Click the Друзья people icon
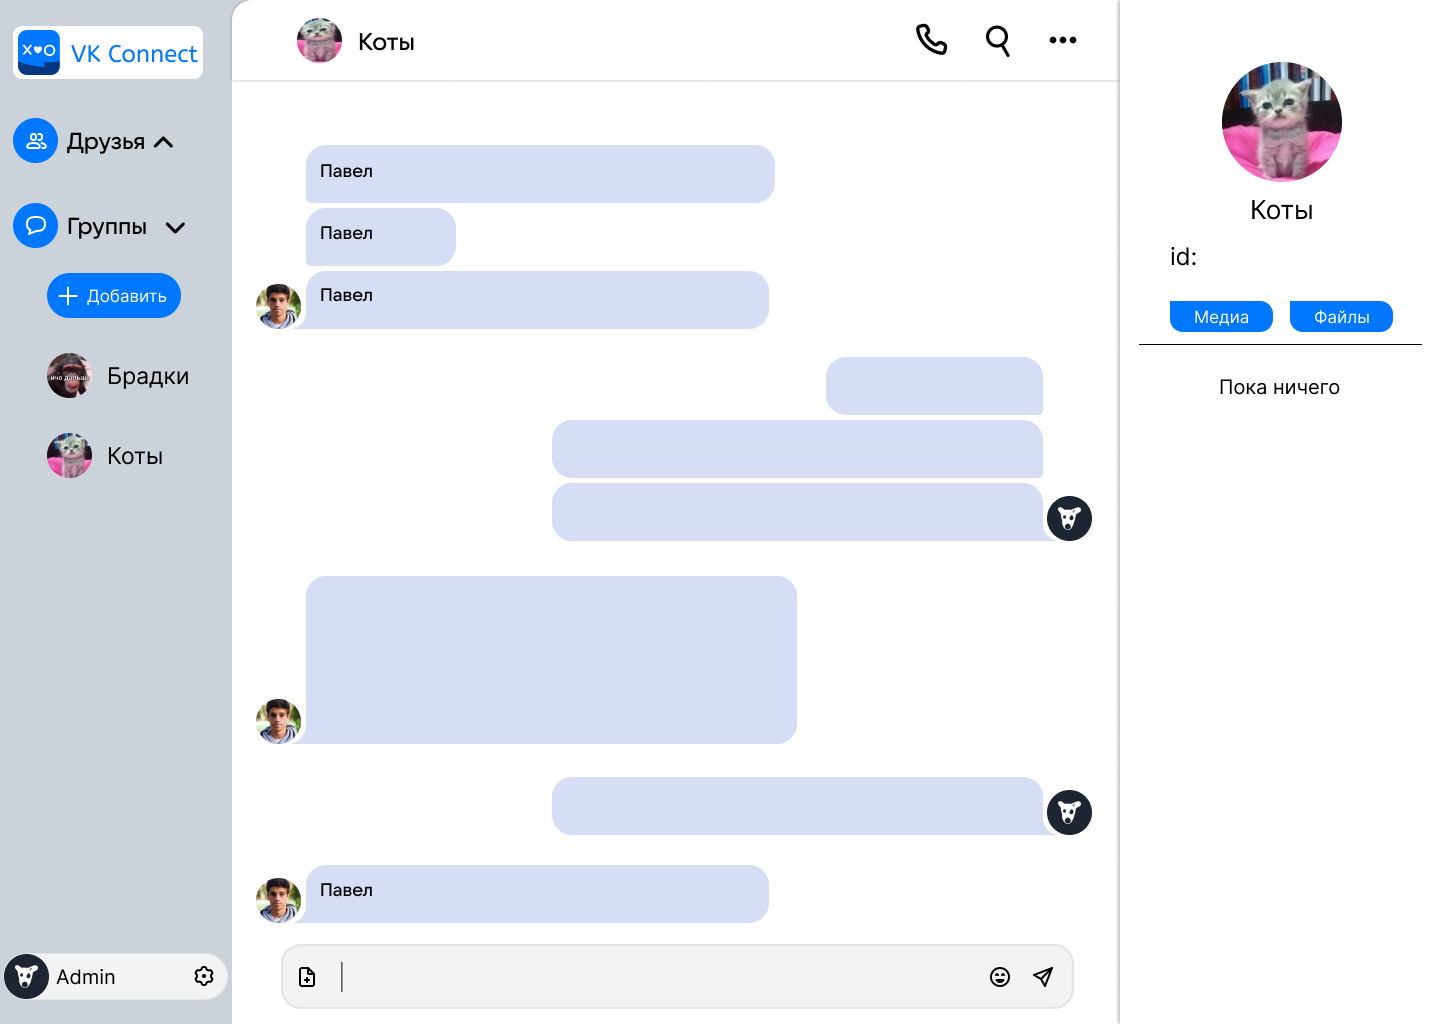This screenshot has width=1440, height=1024. [36, 141]
